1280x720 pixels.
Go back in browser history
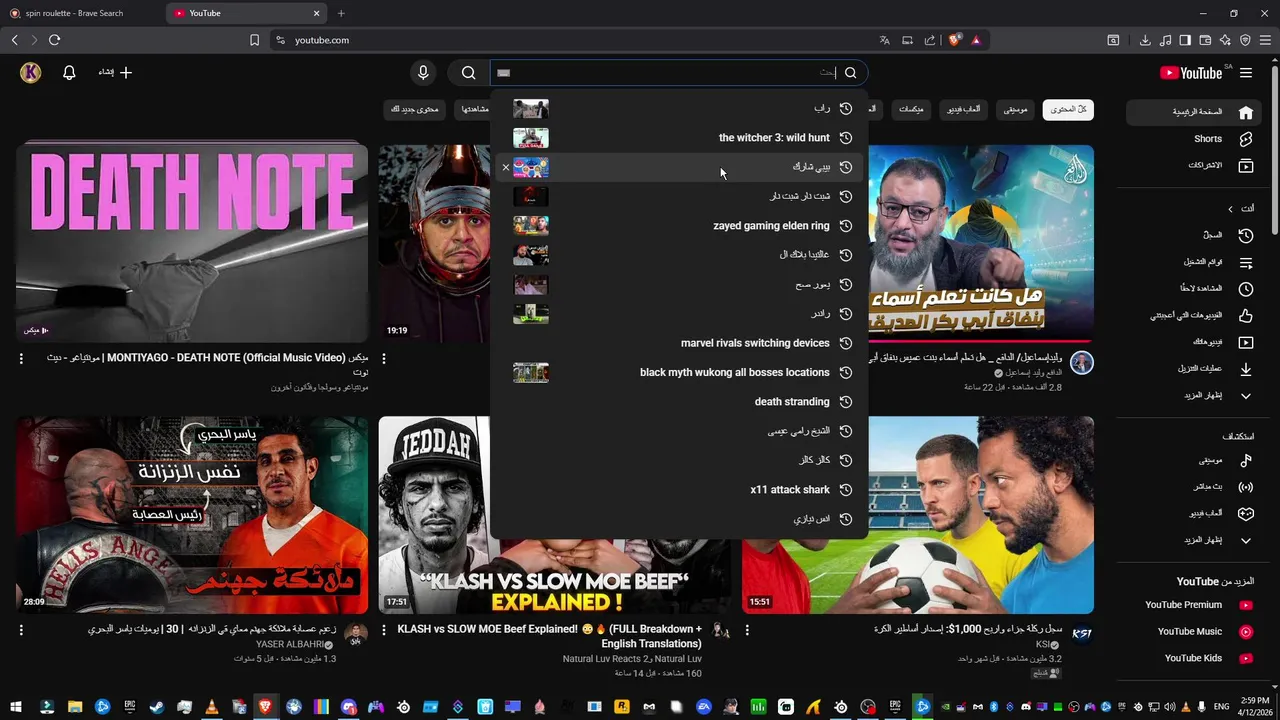14,40
